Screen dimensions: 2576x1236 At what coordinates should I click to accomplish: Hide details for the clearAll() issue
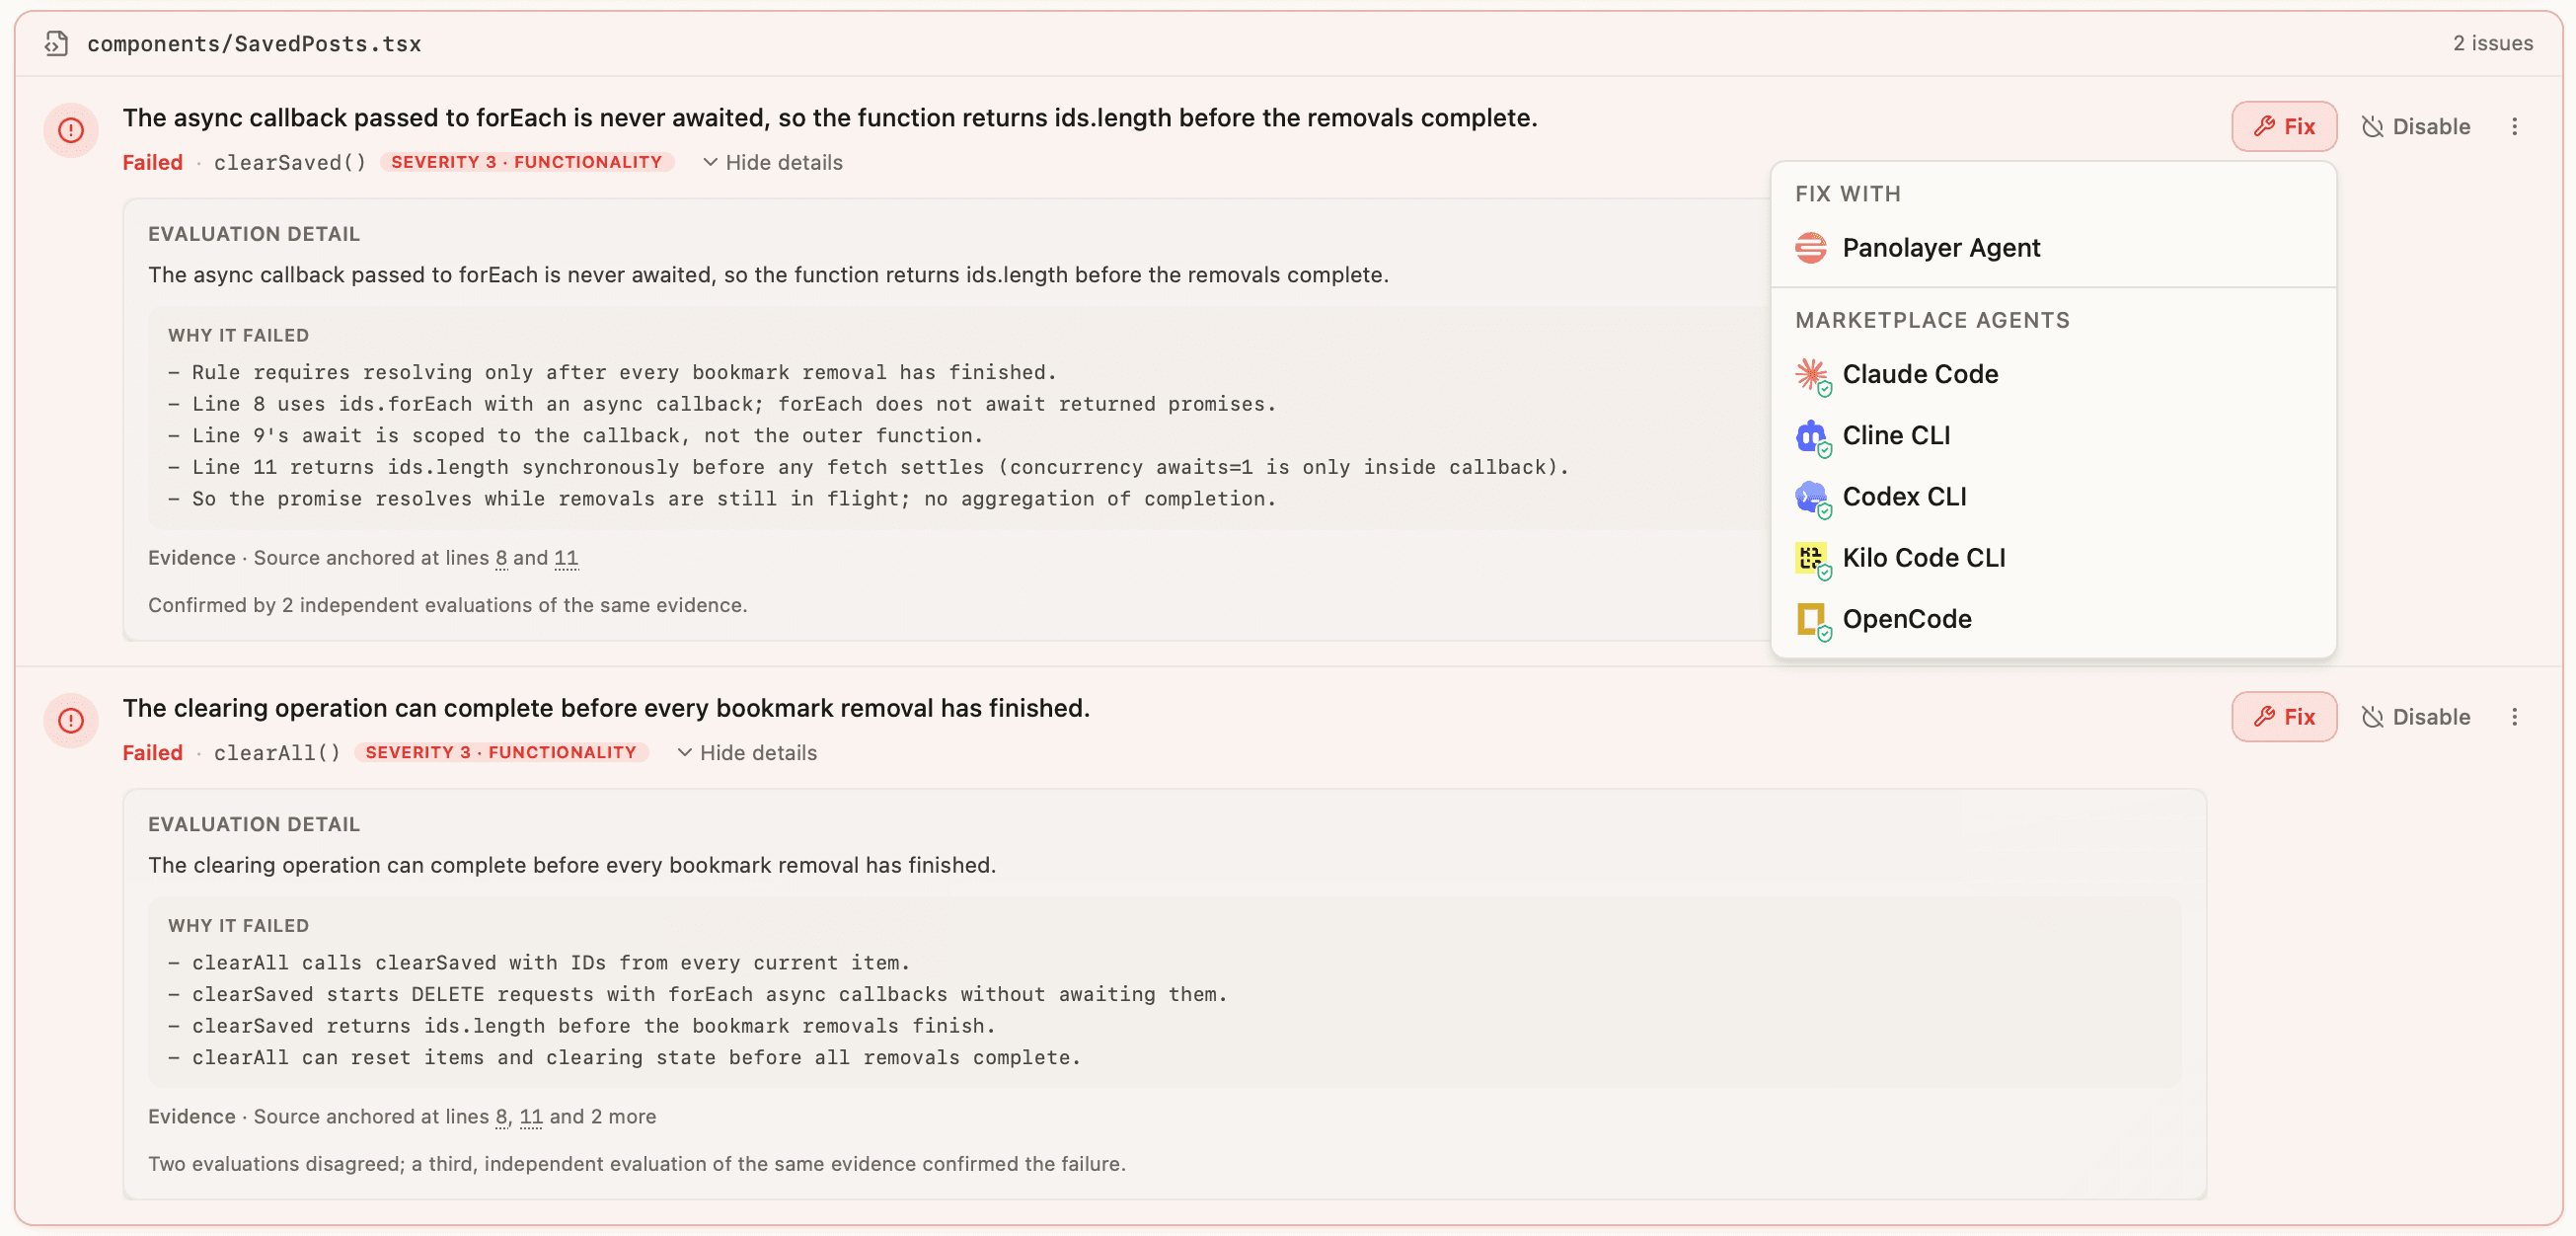(746, 752)
